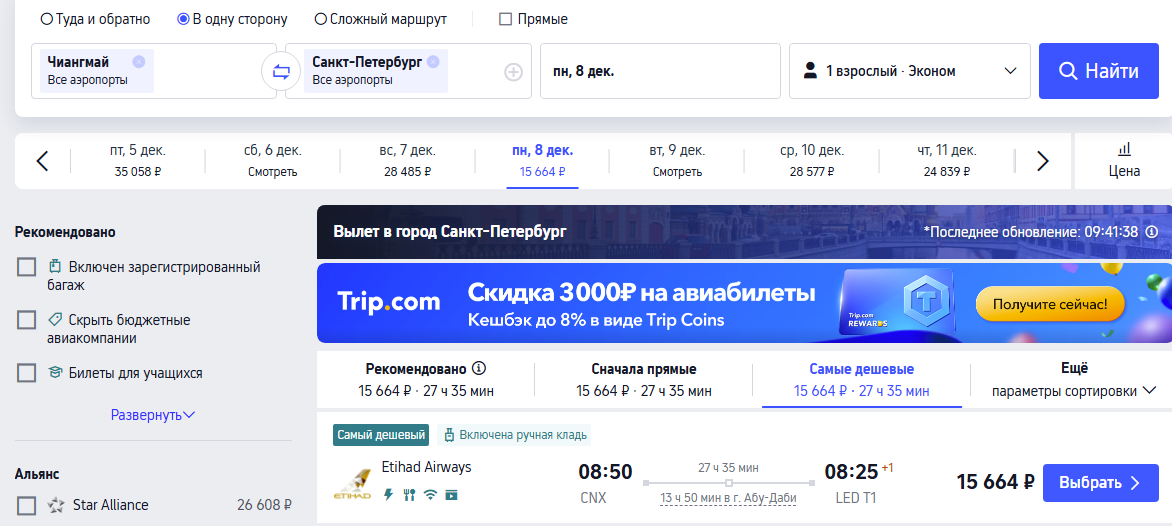Show previous dates with the left arrow
Viewport: 1172px width, 526px height.
[x=42, y=161]
